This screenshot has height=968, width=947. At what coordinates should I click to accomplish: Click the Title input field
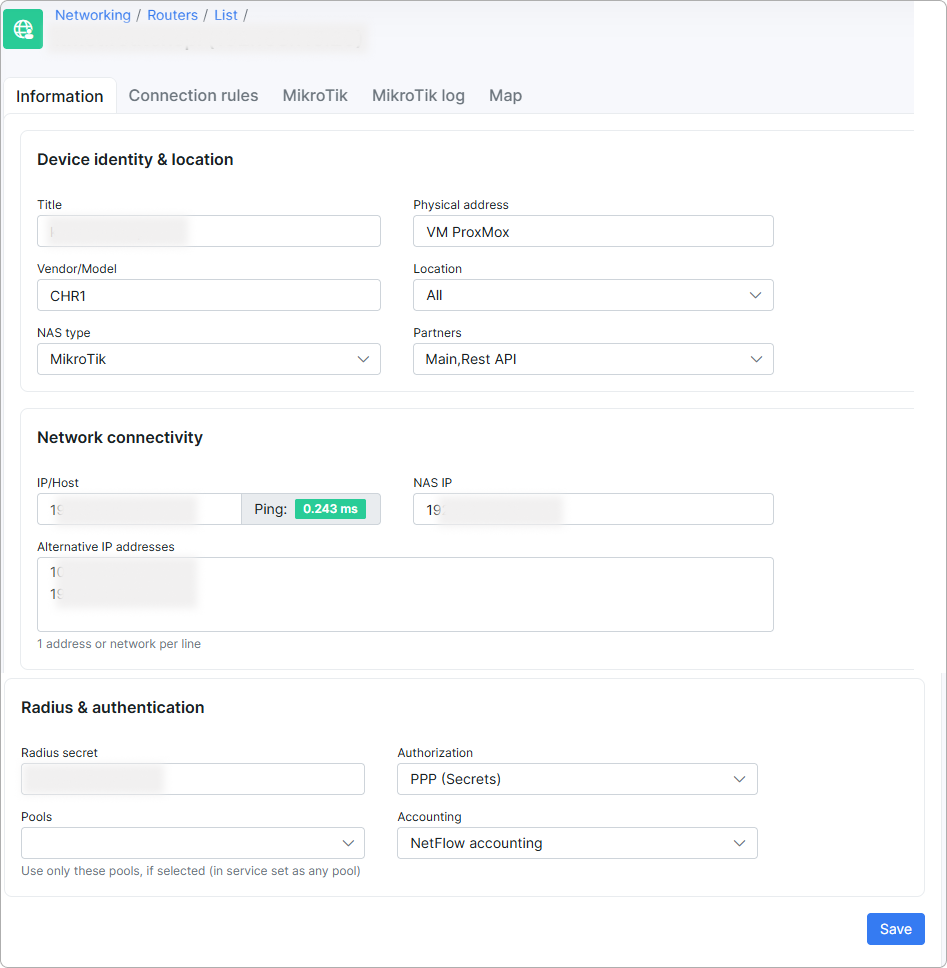point(209,231)
